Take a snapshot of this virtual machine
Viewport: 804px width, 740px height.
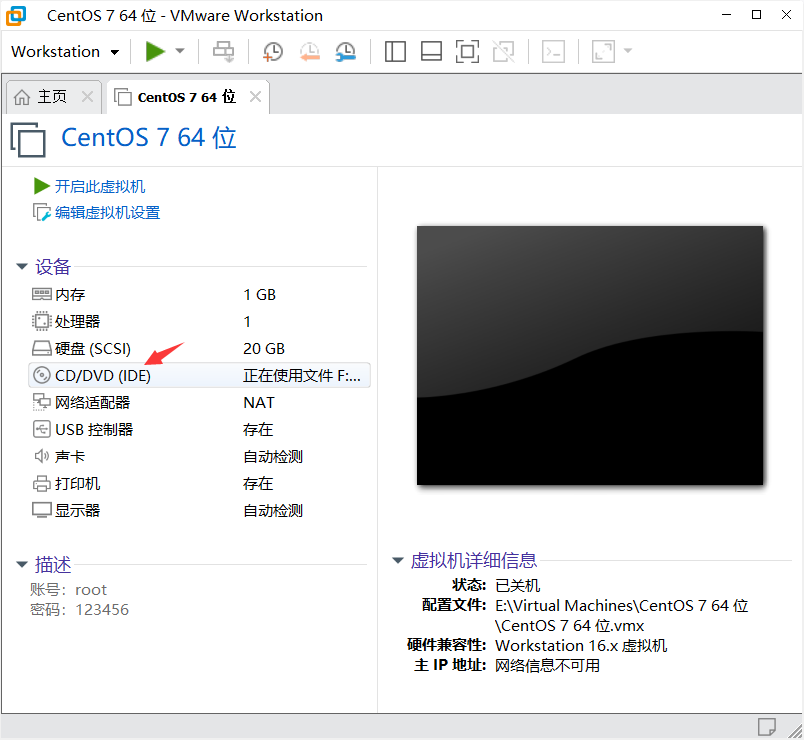272,52
